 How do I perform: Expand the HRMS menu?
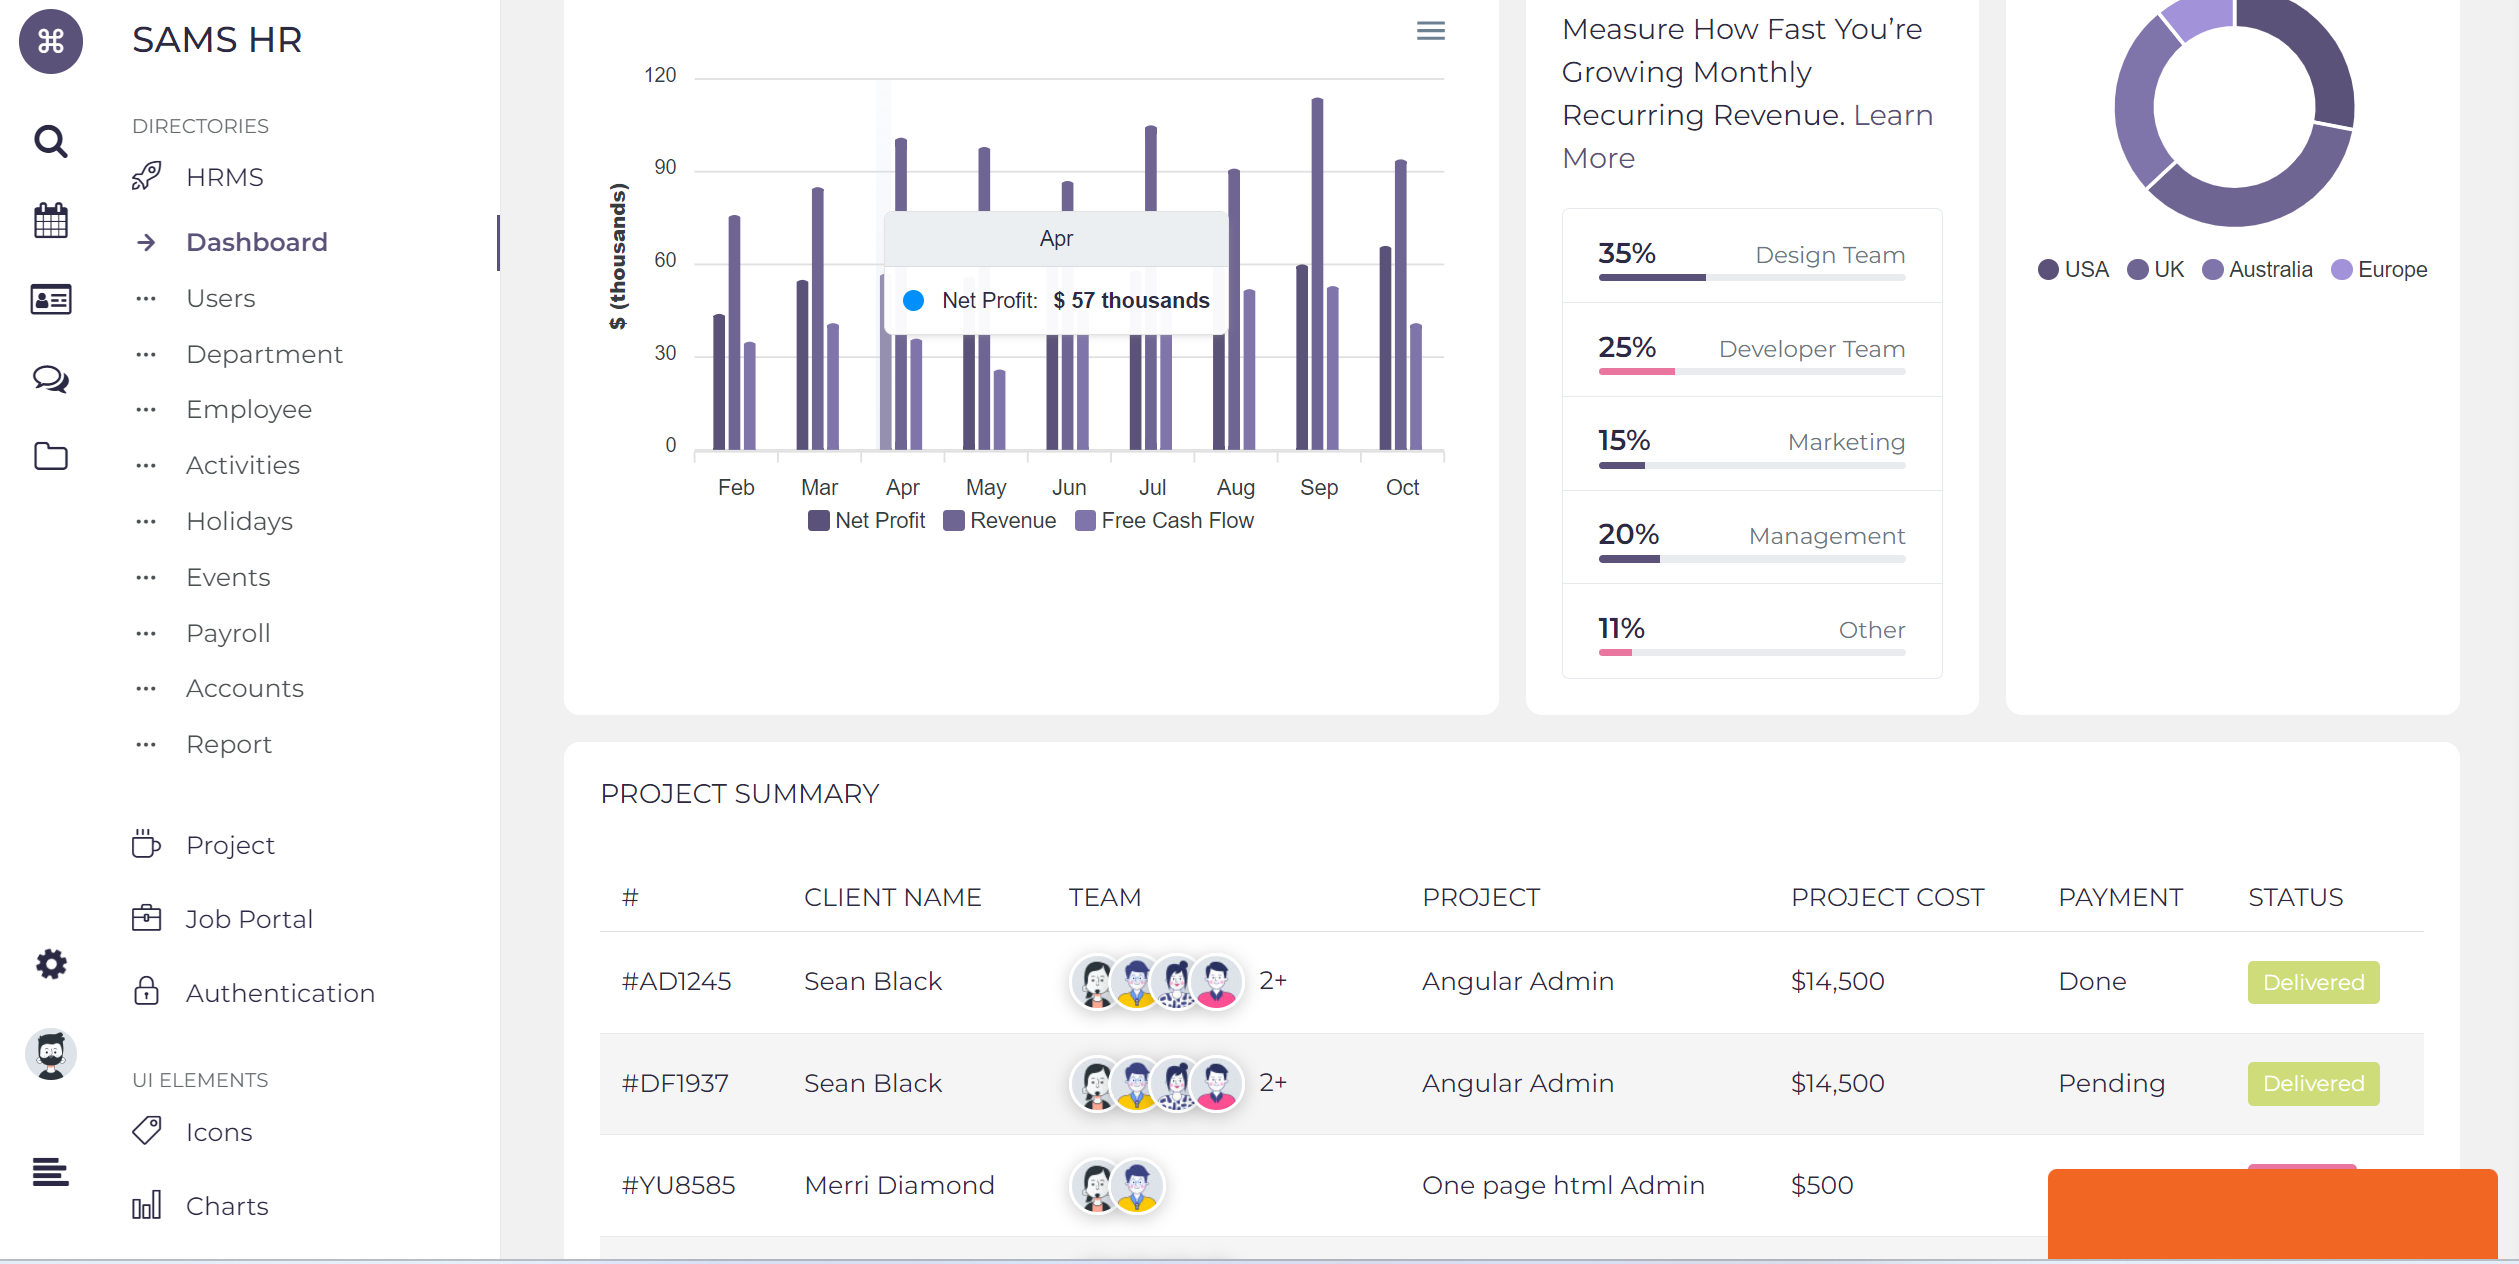point(225,177)
